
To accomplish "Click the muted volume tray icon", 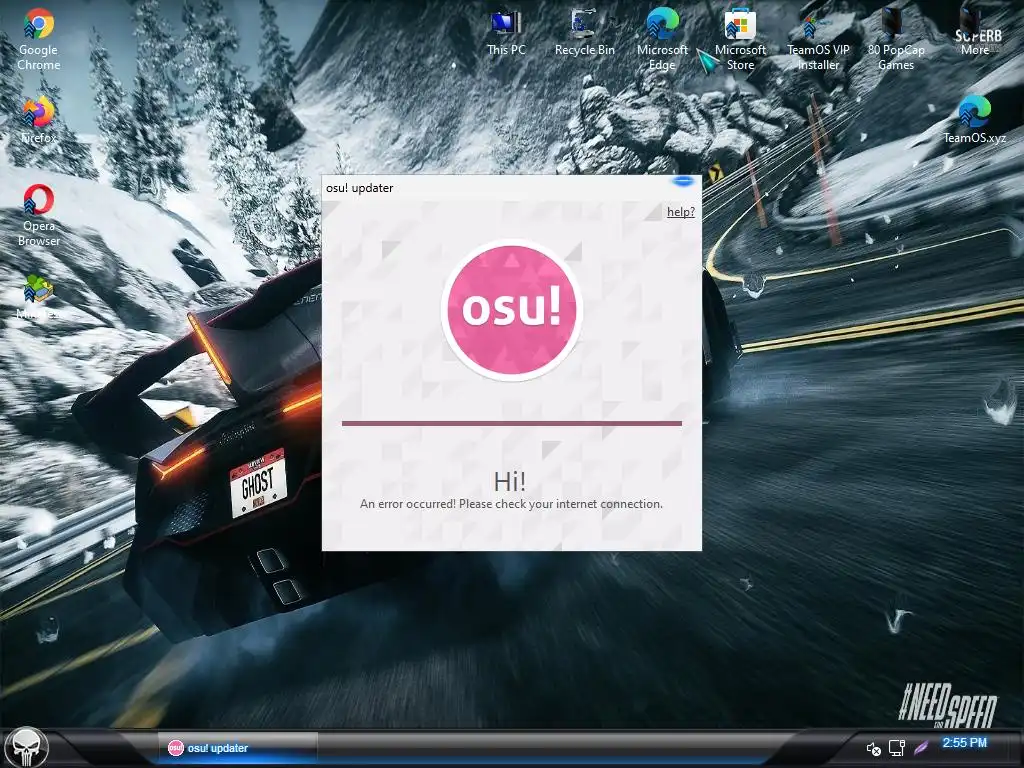I will click(873, 748).
